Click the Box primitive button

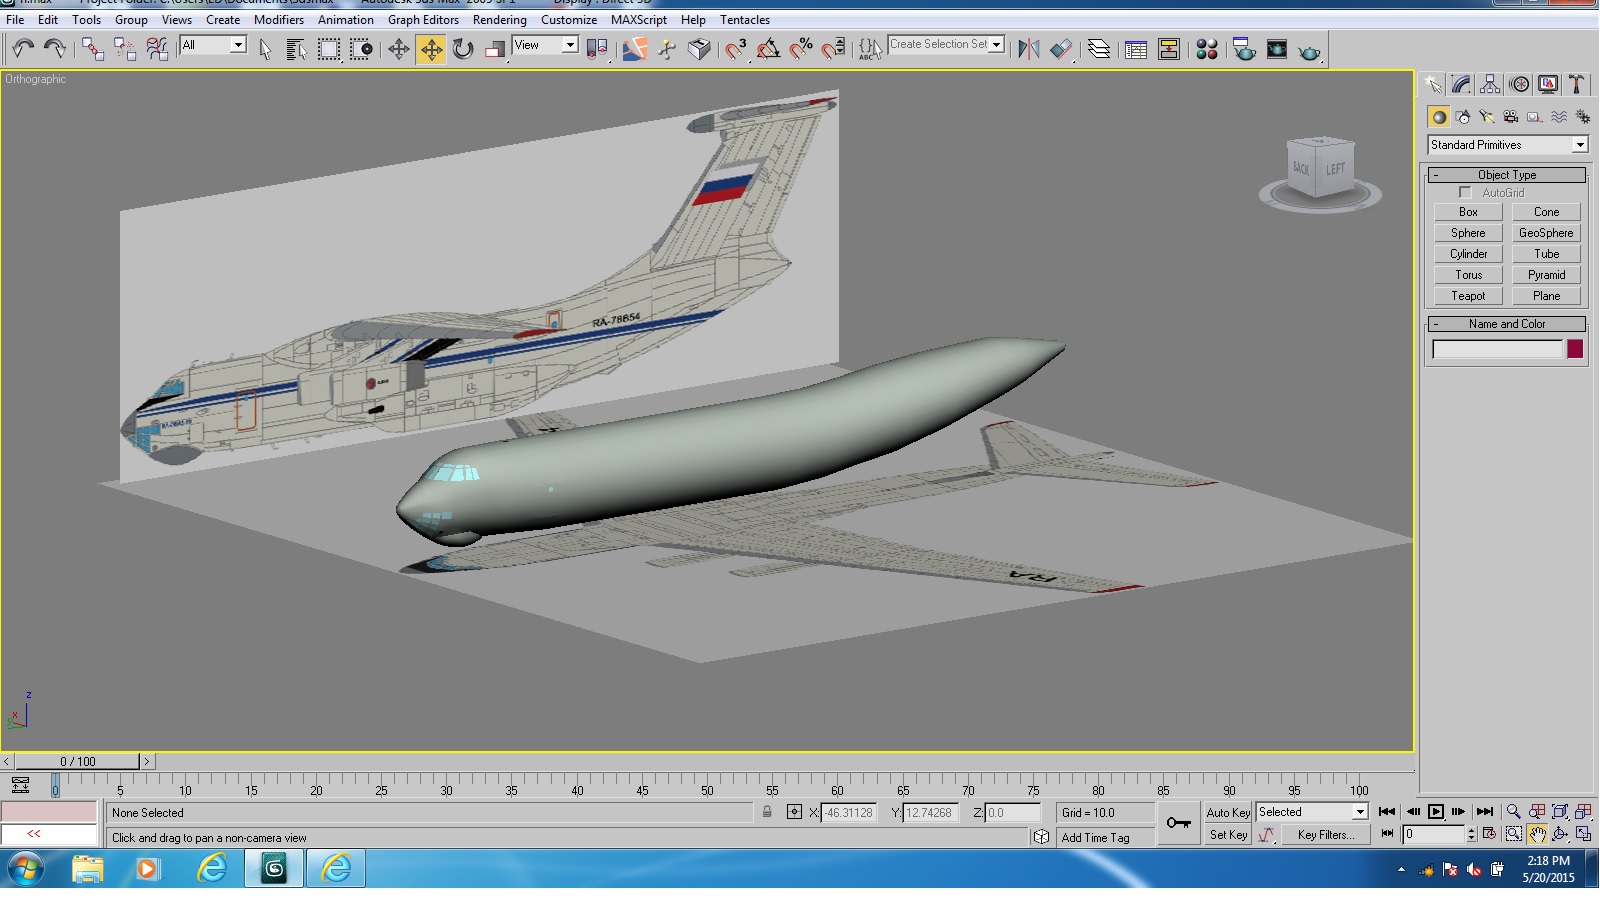[x=1468, y=212]
